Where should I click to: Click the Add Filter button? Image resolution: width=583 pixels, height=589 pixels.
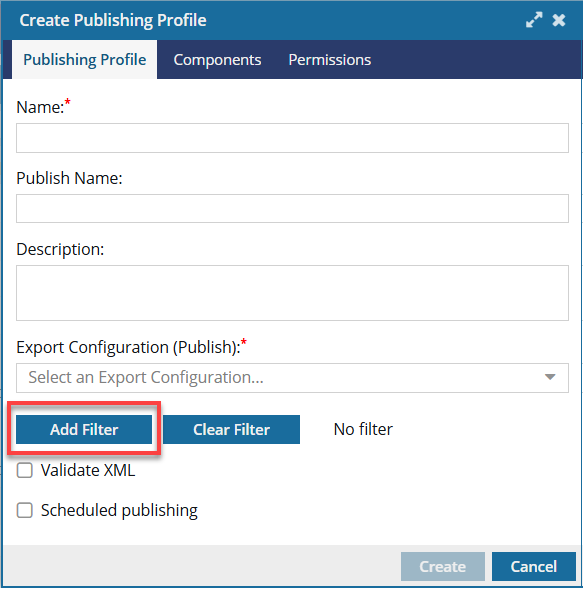pos(84,429)
